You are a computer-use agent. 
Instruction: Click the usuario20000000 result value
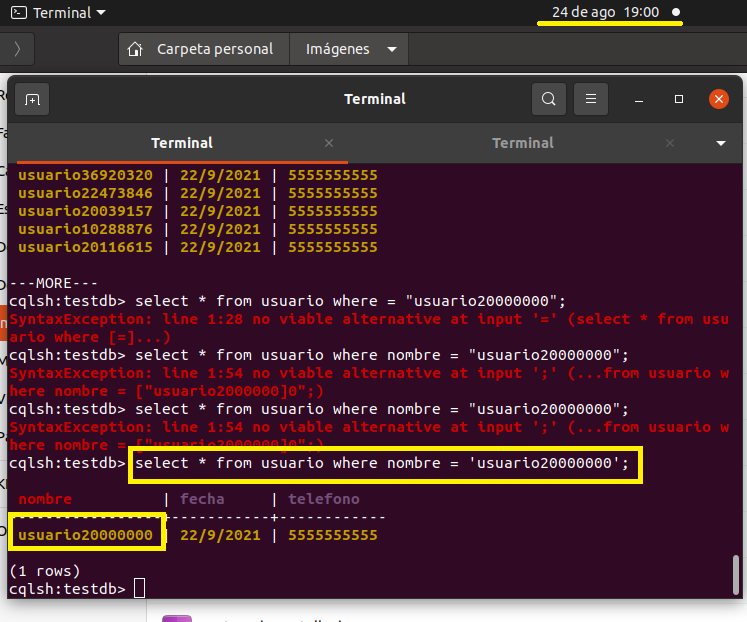click(86, 535)
